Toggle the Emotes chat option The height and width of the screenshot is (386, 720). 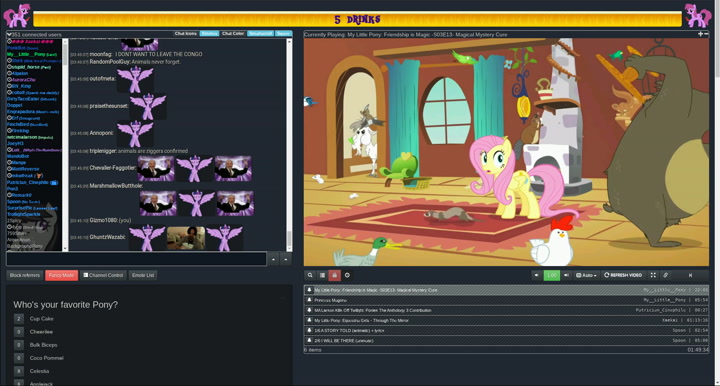pyautogui.click(x=209, y=34)
